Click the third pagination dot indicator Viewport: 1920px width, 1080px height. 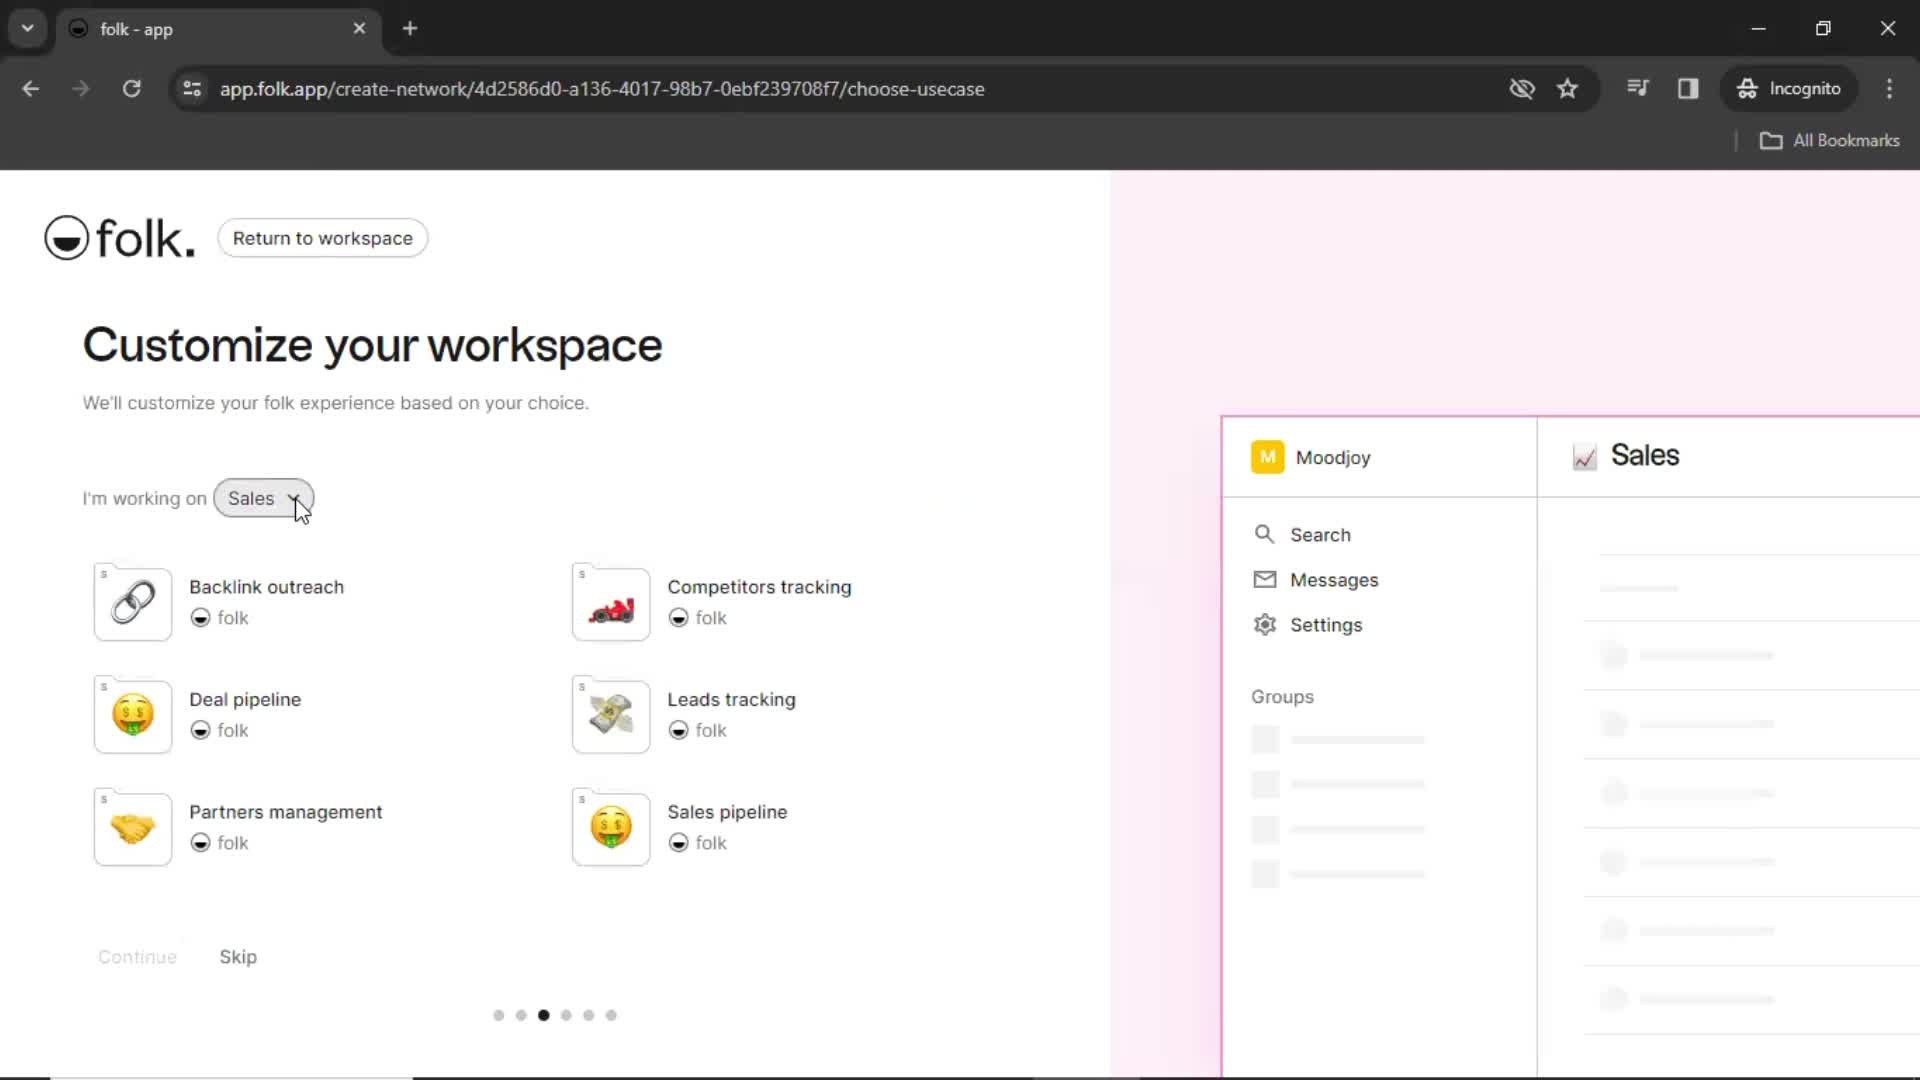pyautogui.click(x=543, y=1015)
